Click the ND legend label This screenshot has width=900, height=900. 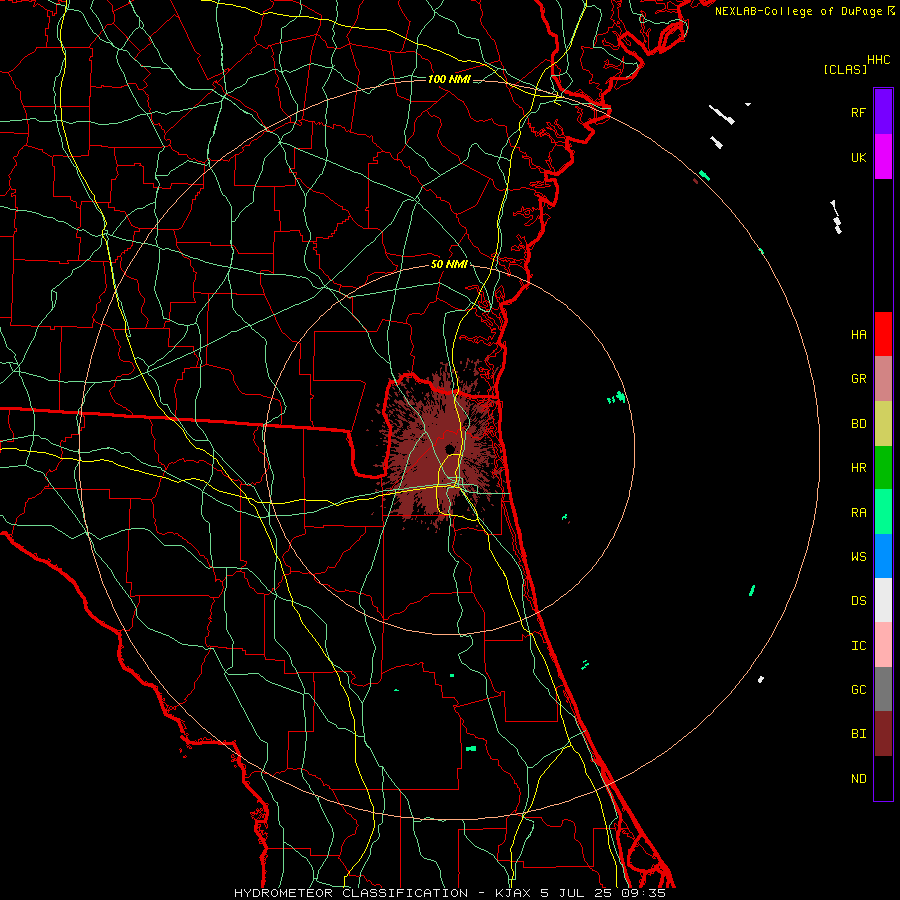pos(858,779)
